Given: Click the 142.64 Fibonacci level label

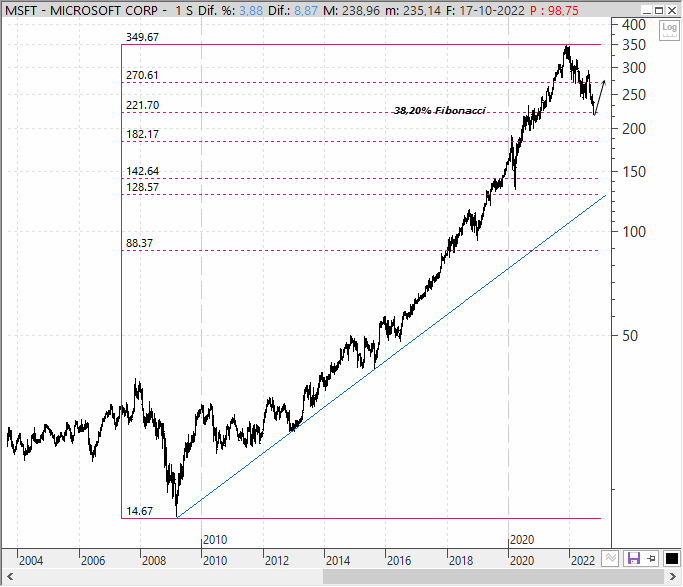Looking at the screenshot, I should point(142,171).
